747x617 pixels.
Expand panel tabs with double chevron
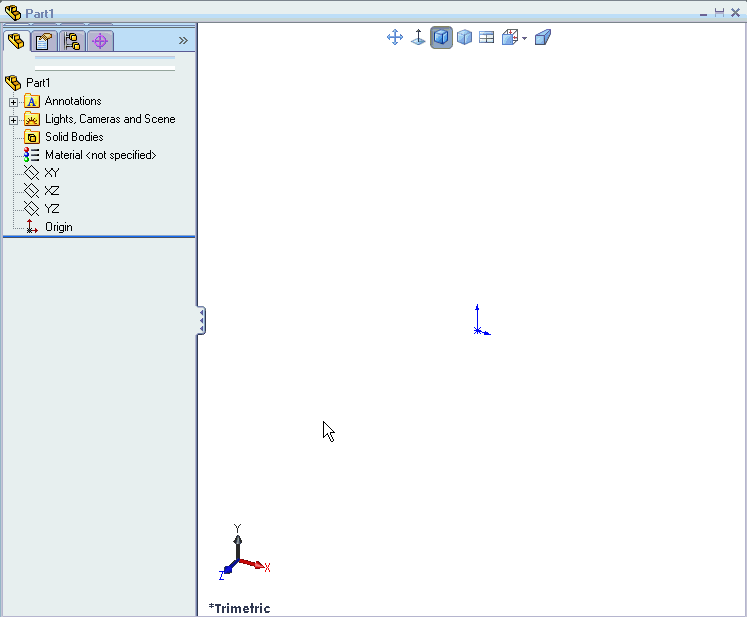tap(183, 41)
